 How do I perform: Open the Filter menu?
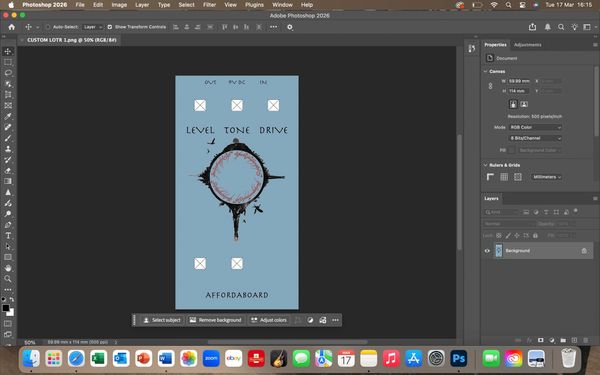(209, 5)
